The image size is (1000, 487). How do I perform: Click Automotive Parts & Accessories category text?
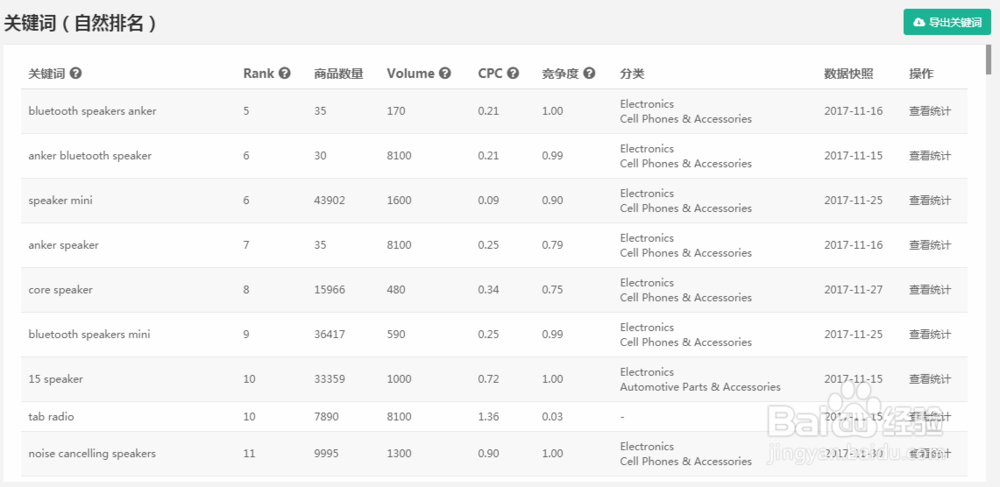click(700, 386)
